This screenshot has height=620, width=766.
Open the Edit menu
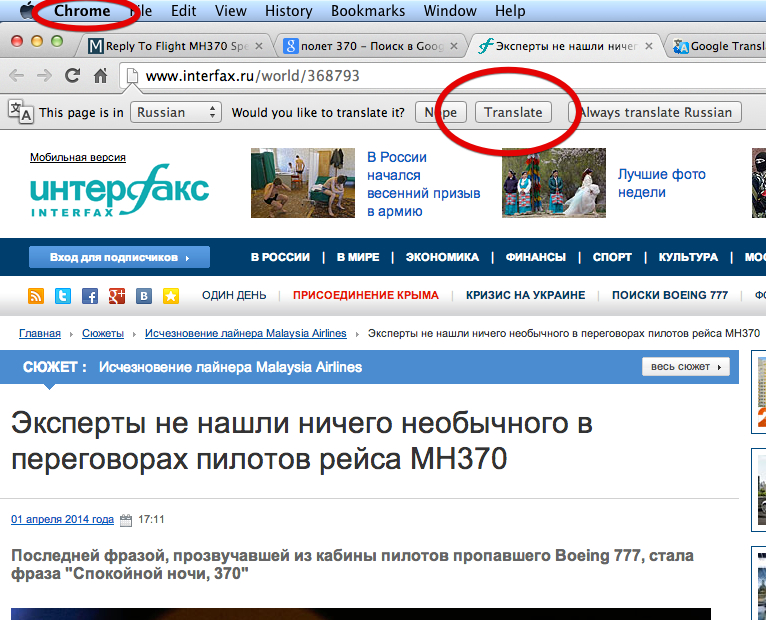pyautogui.click(x=183, y=11)
